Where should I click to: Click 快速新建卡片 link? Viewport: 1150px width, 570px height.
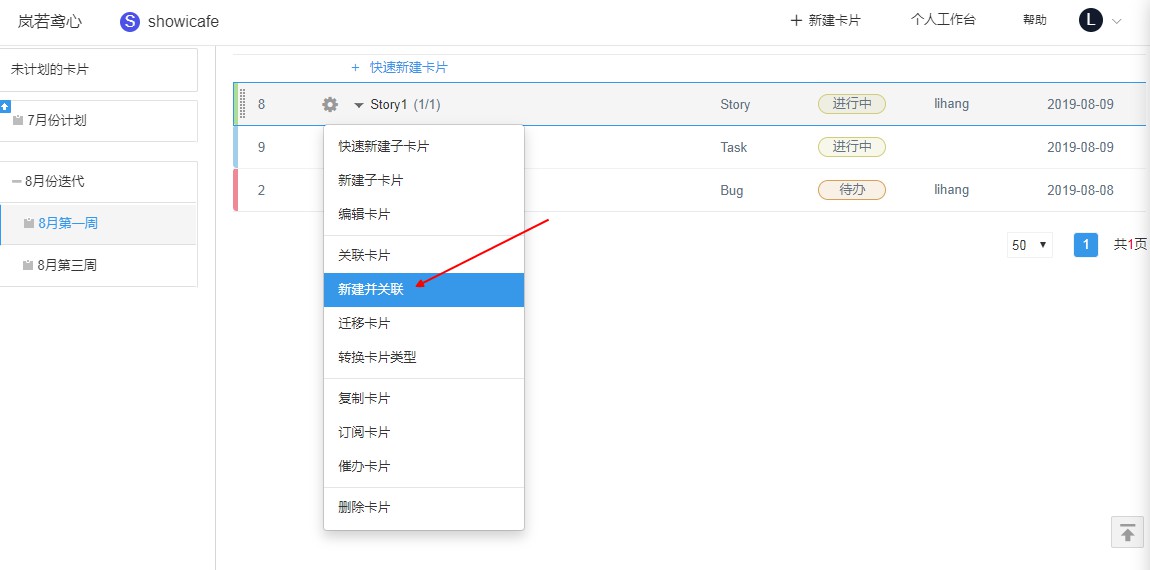pyautogui.click(x=409, y=67)
